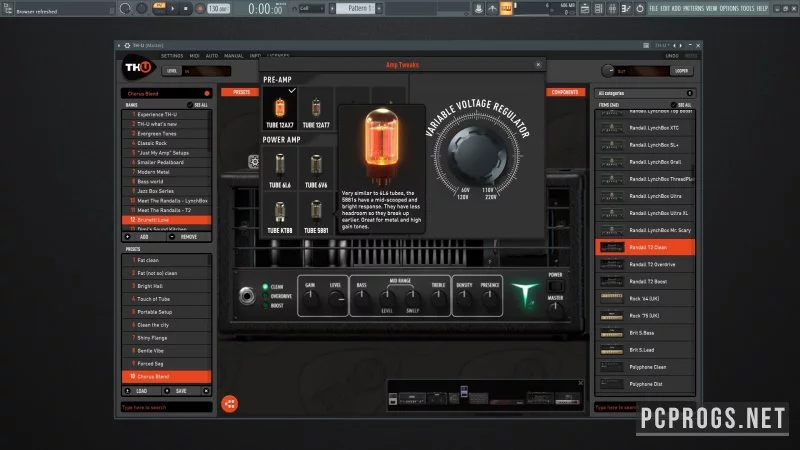Screen dimensions: 800x450
Task: Open the FL Studio Pattern 1 selector
Action: coord(357,8)
